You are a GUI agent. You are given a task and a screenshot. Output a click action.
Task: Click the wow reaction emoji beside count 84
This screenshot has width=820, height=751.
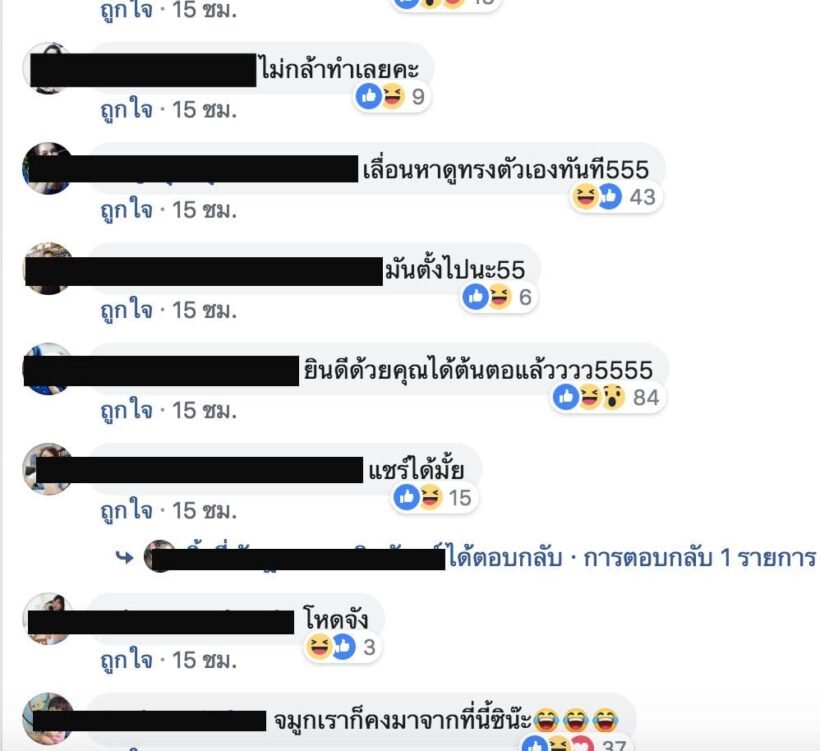pyautogui.click(x=613, y=397)
